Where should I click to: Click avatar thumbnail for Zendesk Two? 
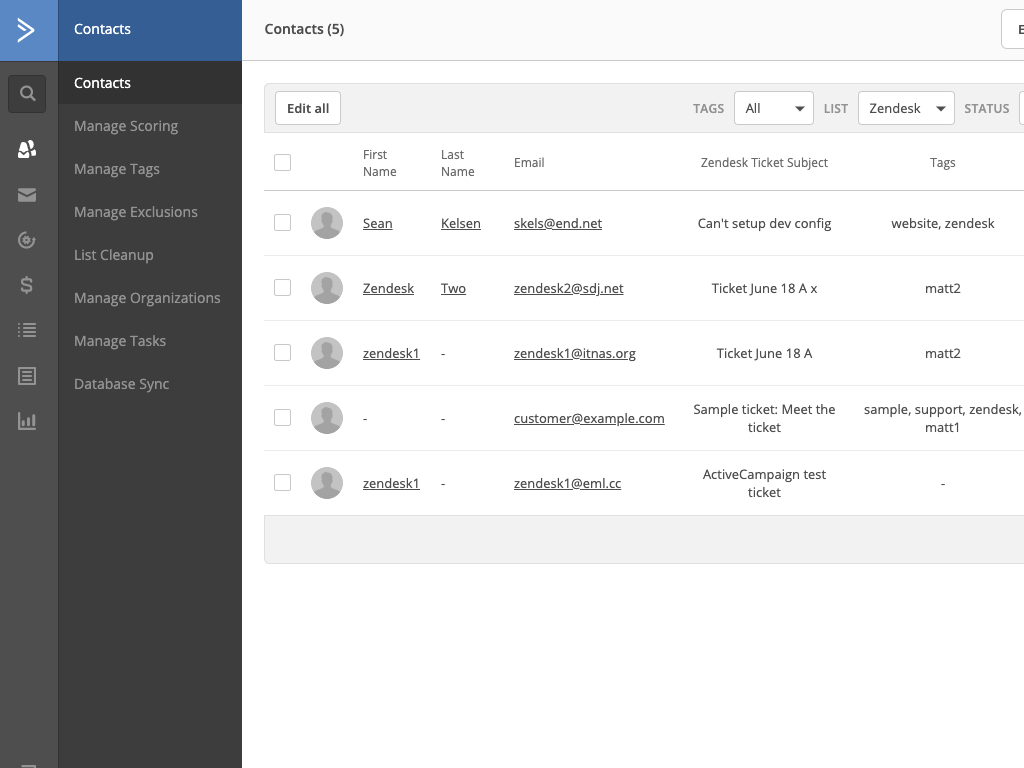[327, 288]
